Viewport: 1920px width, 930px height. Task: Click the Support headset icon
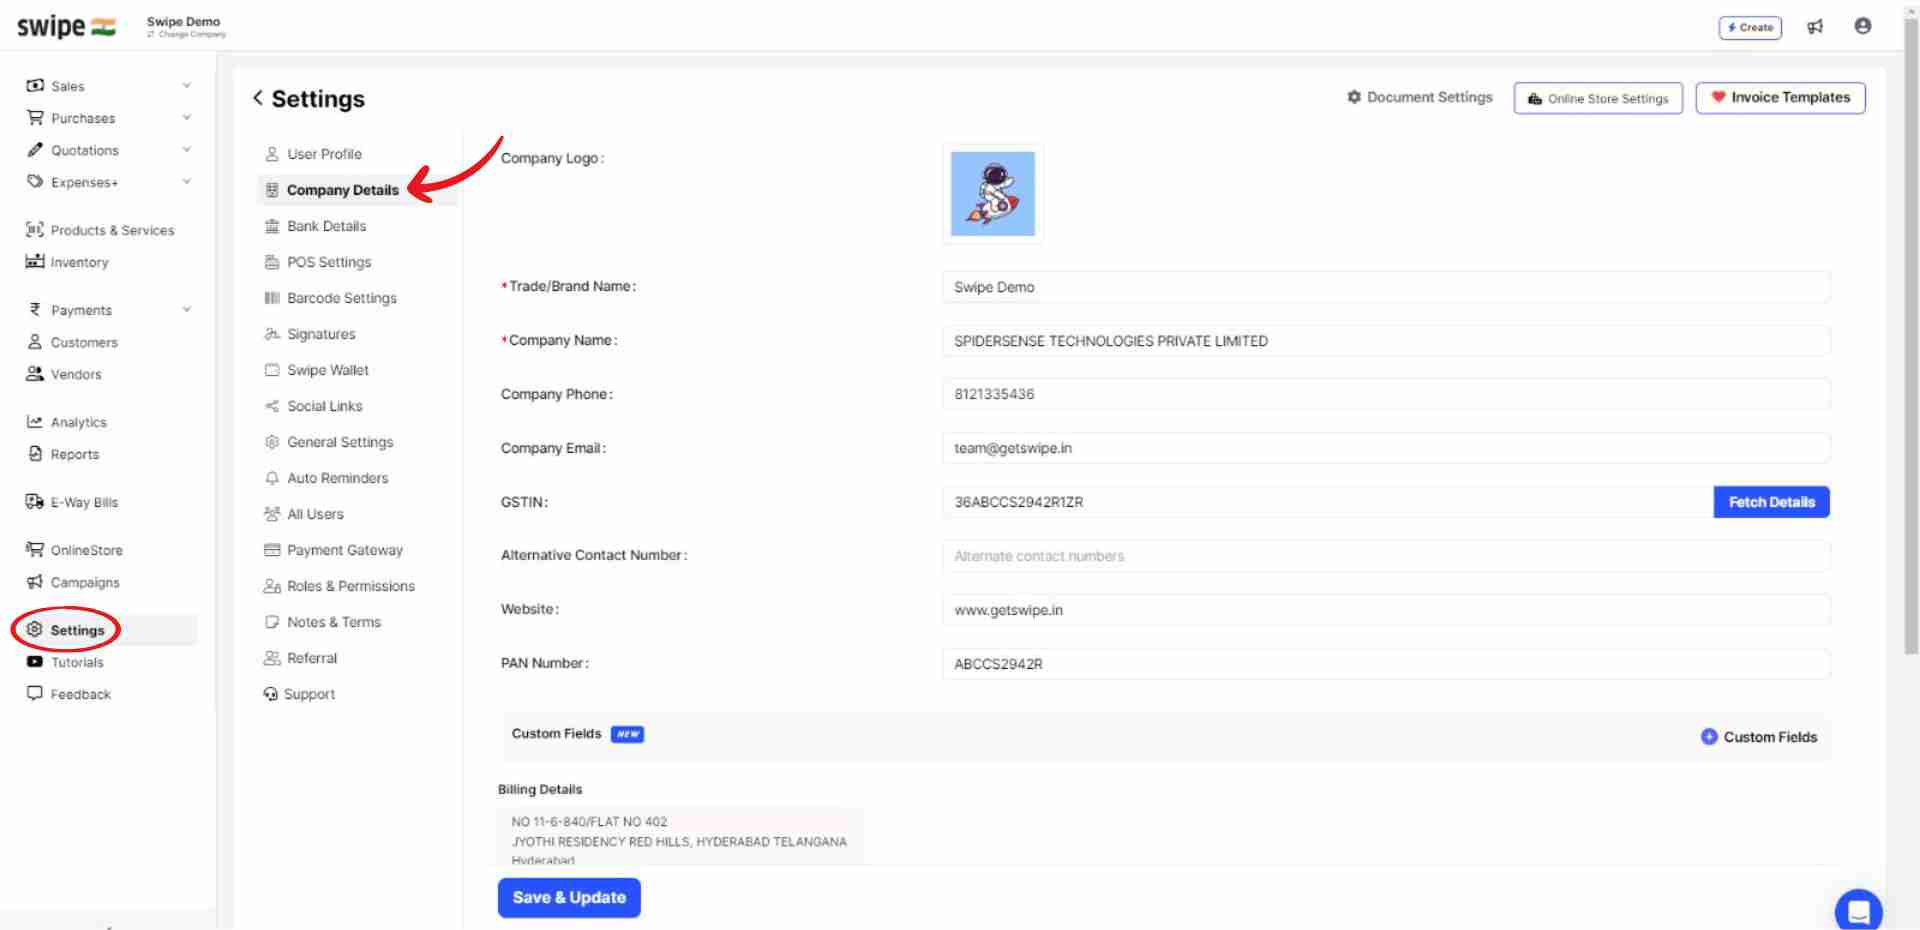(270, 694)
